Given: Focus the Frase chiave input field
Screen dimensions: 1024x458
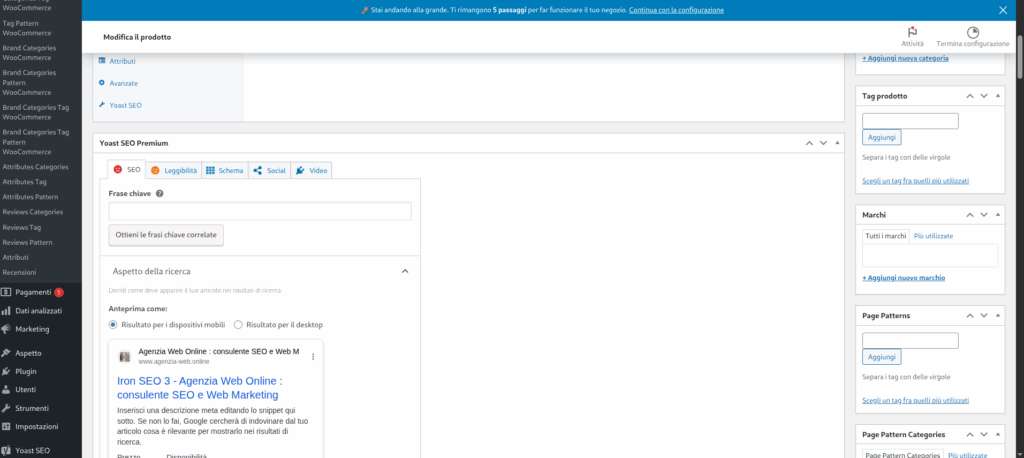Looking at the screenshot, I should (260, 211).
